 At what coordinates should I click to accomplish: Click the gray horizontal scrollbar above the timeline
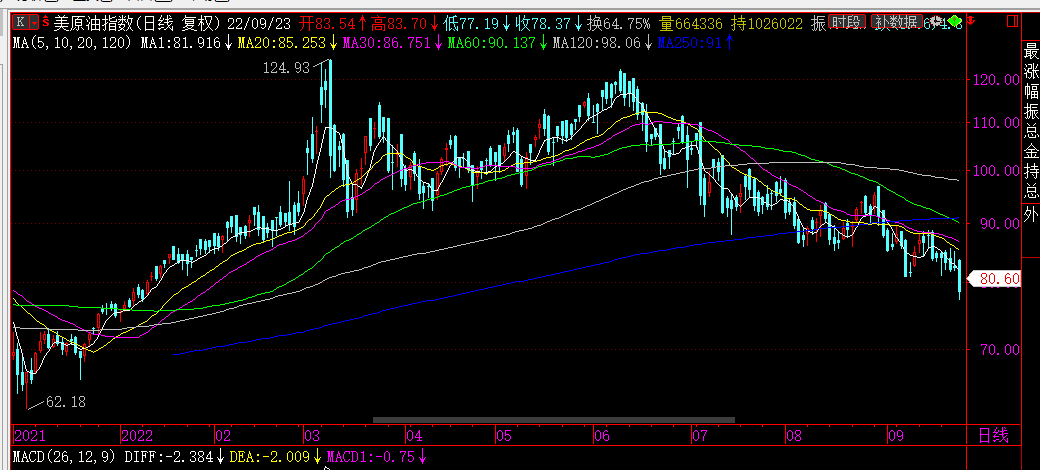pos(553,420)
